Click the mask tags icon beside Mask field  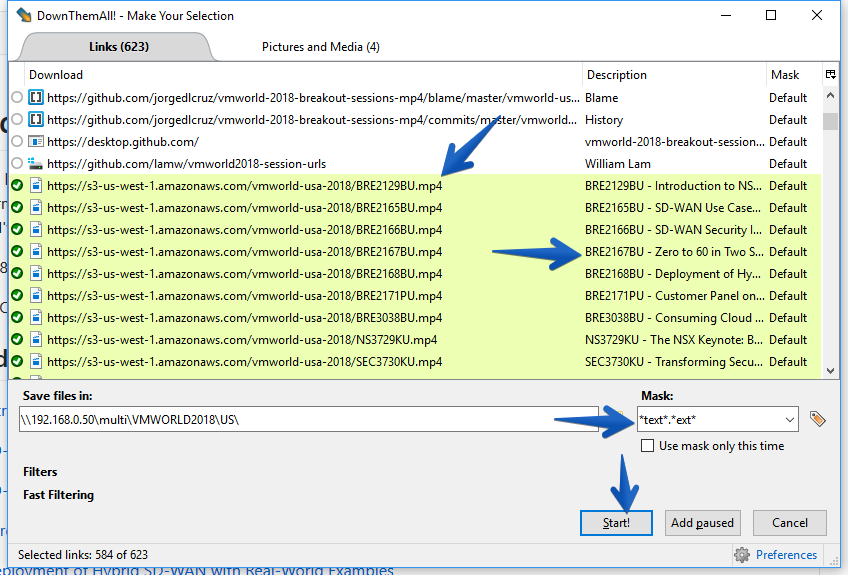click(817, 419)
